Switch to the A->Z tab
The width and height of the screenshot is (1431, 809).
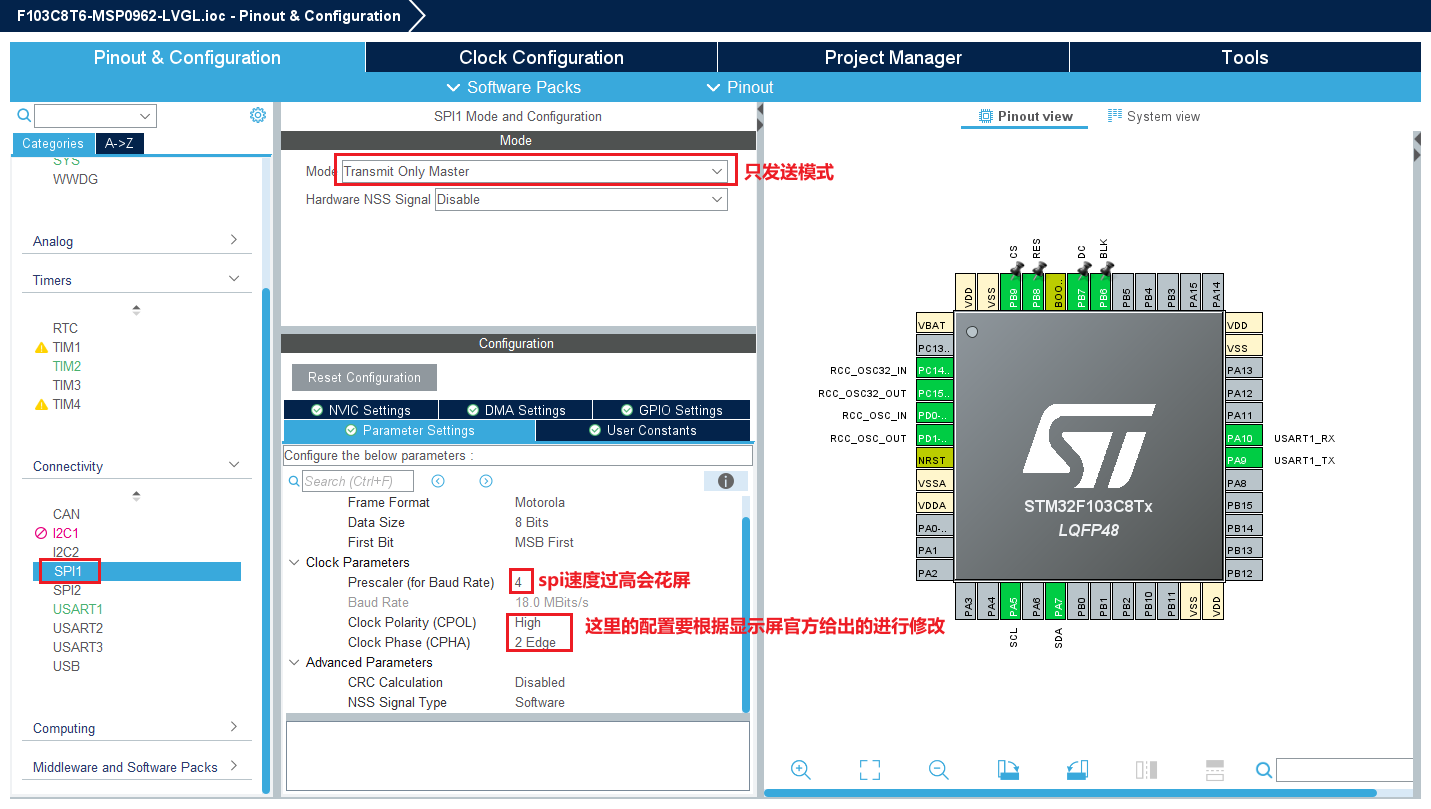tap(120, 143)
